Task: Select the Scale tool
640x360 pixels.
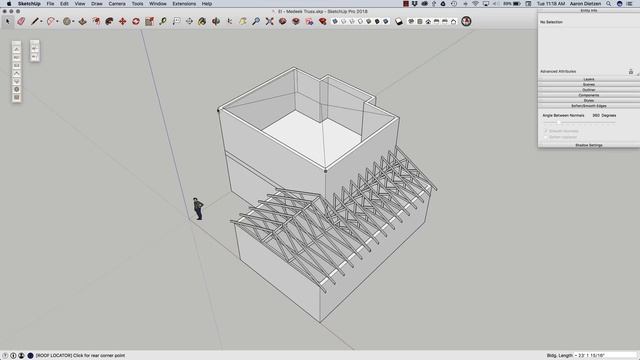Action: pyautogui.click(x=149, y=21)
